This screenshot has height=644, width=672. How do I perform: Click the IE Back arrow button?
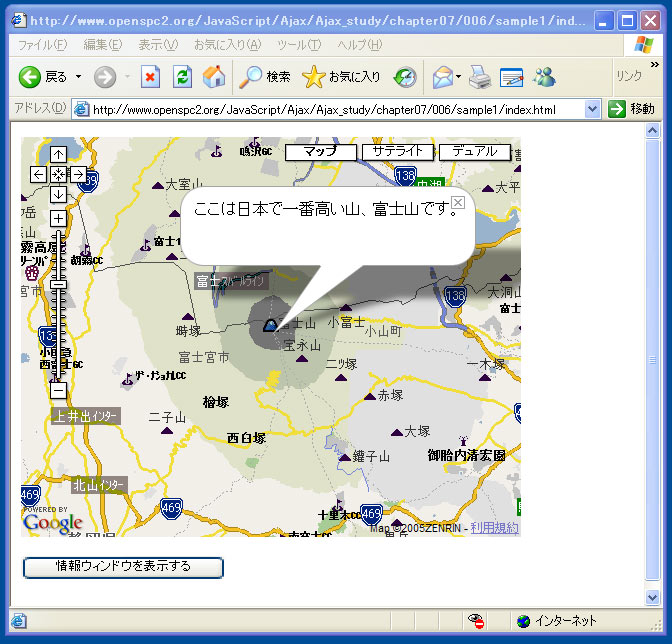[30, 77]
